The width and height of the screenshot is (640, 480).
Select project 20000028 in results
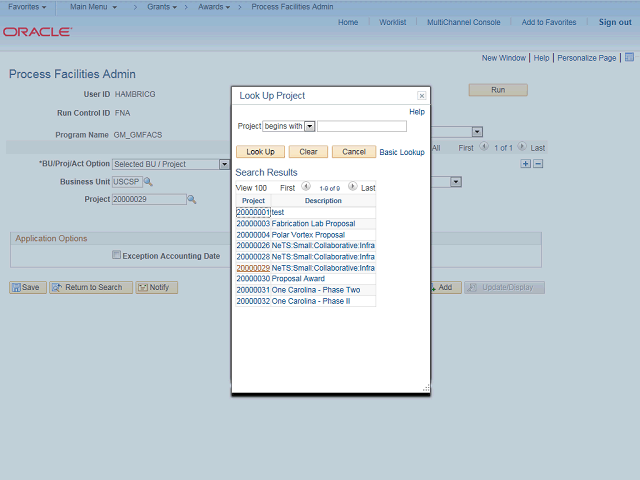click(x=253, y=257)
